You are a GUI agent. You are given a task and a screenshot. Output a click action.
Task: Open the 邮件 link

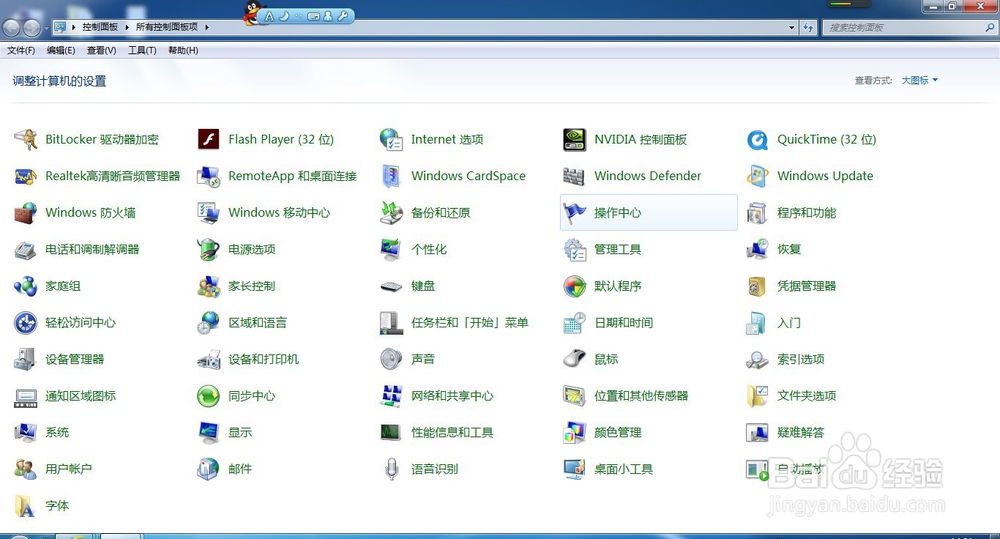pyautogui.click(x=240, y=469)
